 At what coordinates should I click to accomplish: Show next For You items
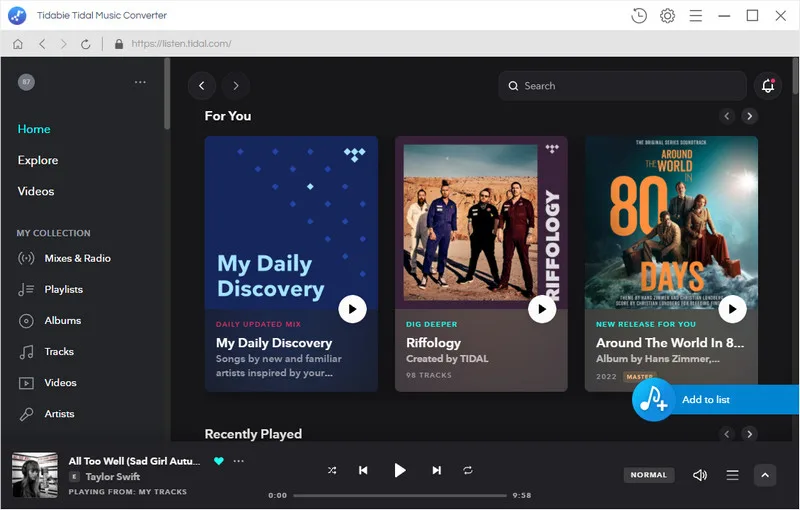click(749, 116)
